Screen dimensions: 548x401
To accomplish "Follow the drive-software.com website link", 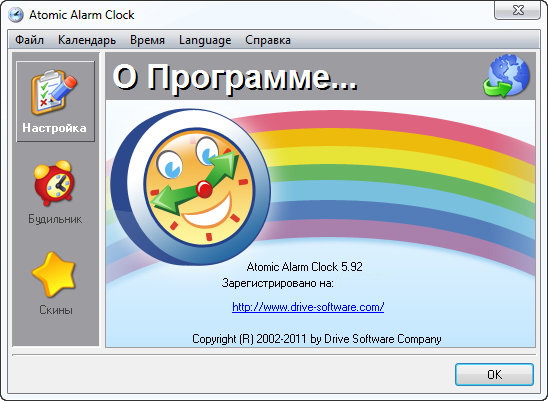I will click(x=308, y=307).
